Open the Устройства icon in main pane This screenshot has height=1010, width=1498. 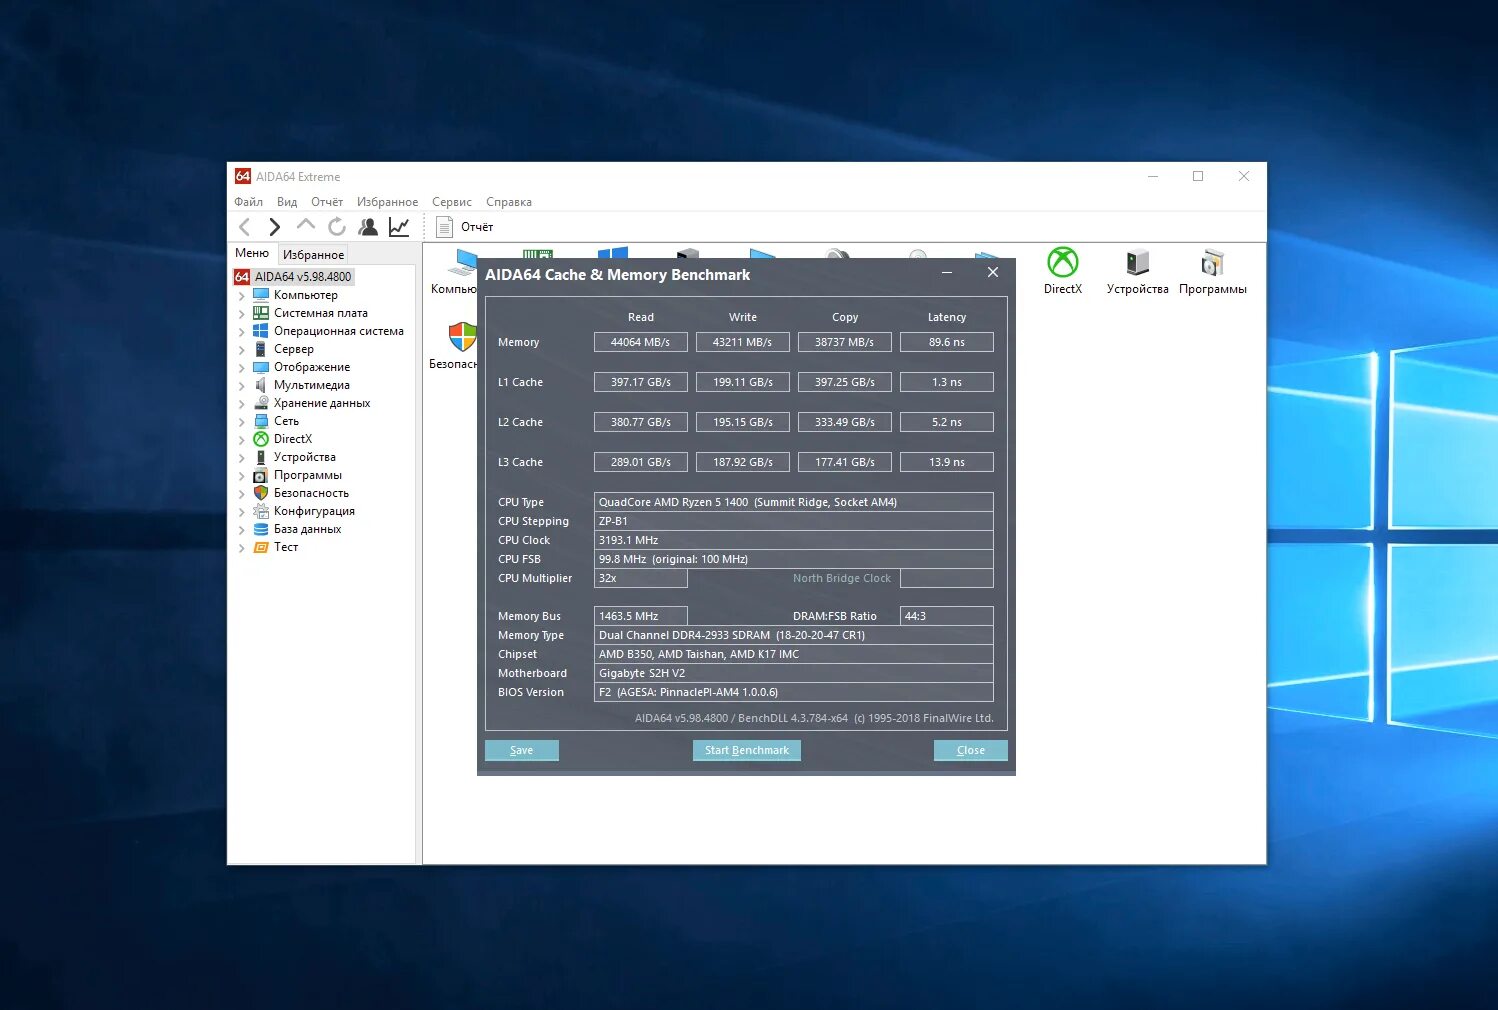(1137, 271)
